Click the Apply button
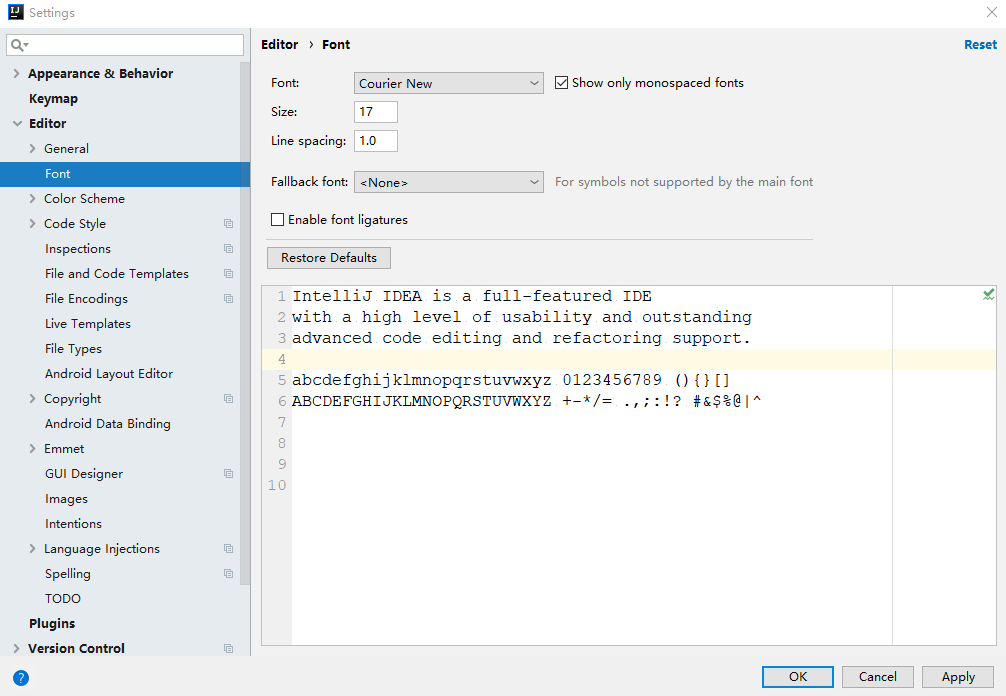 coord(958,677)
